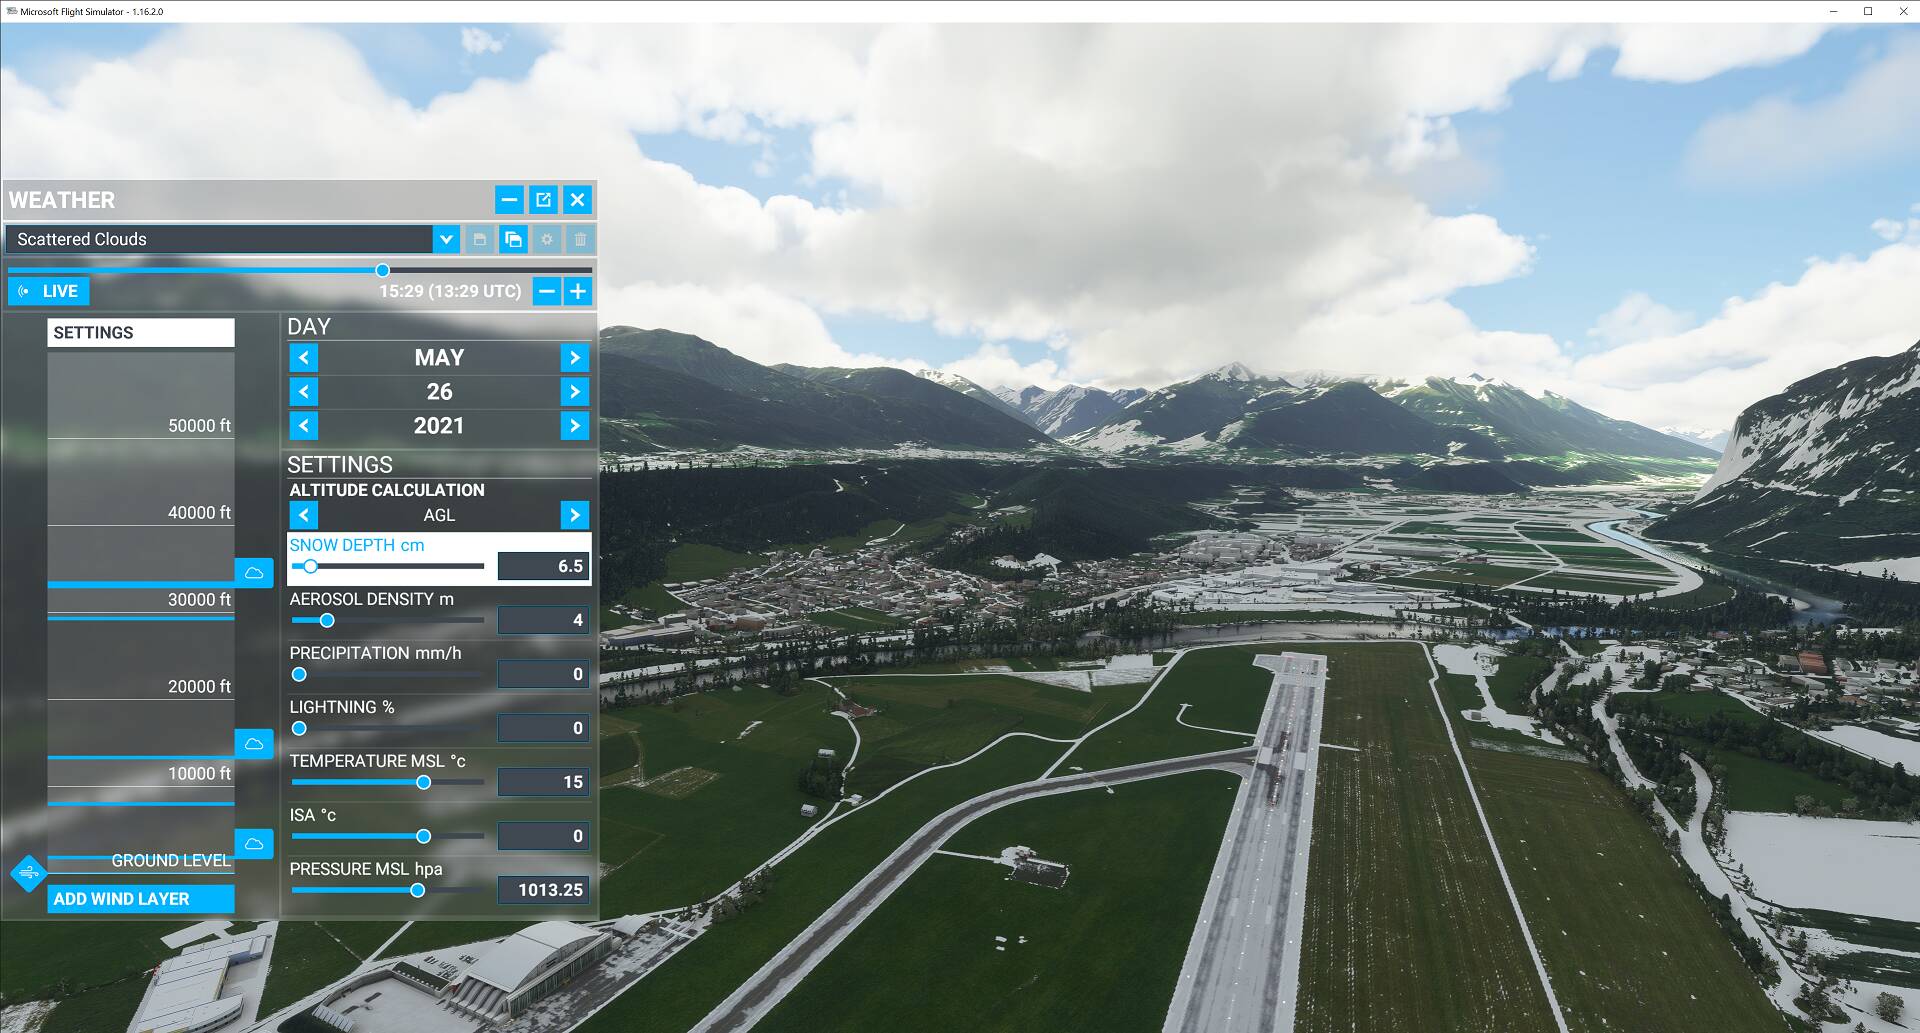
Task: Close the Weather panel
Action: pos(577,200)
